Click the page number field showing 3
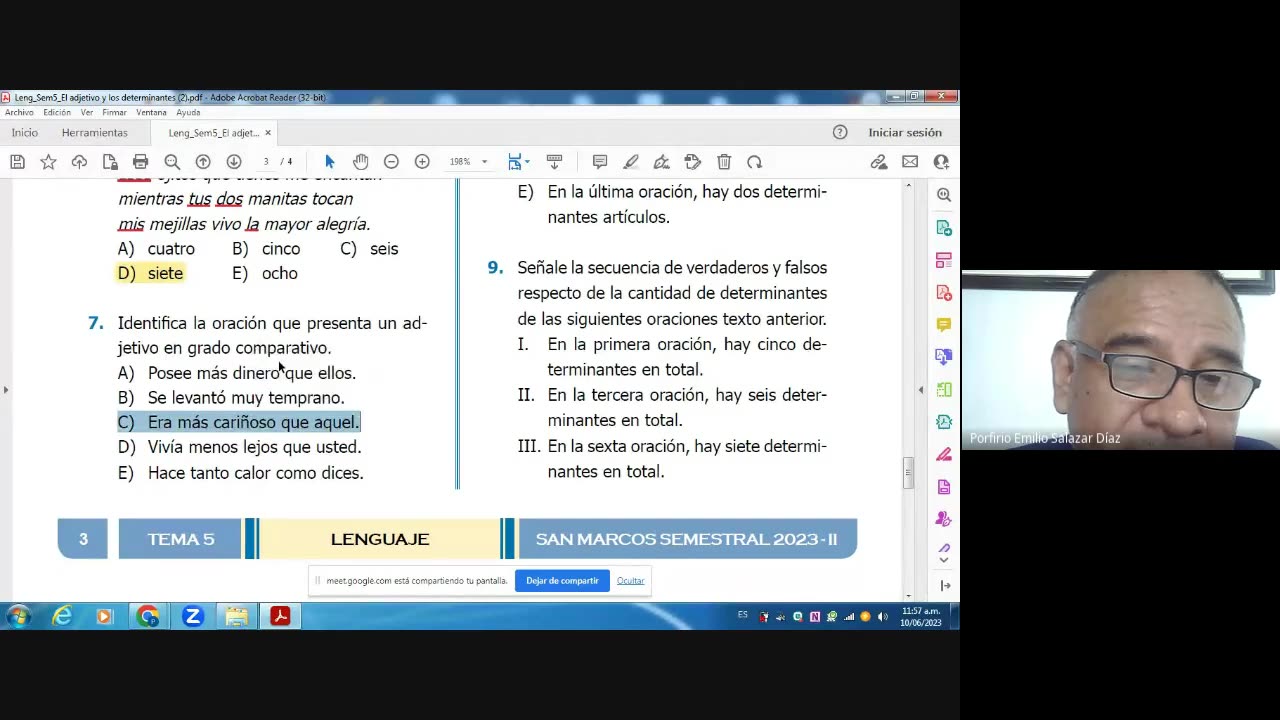Screen dimensions: 1280x720 (266, 162)
